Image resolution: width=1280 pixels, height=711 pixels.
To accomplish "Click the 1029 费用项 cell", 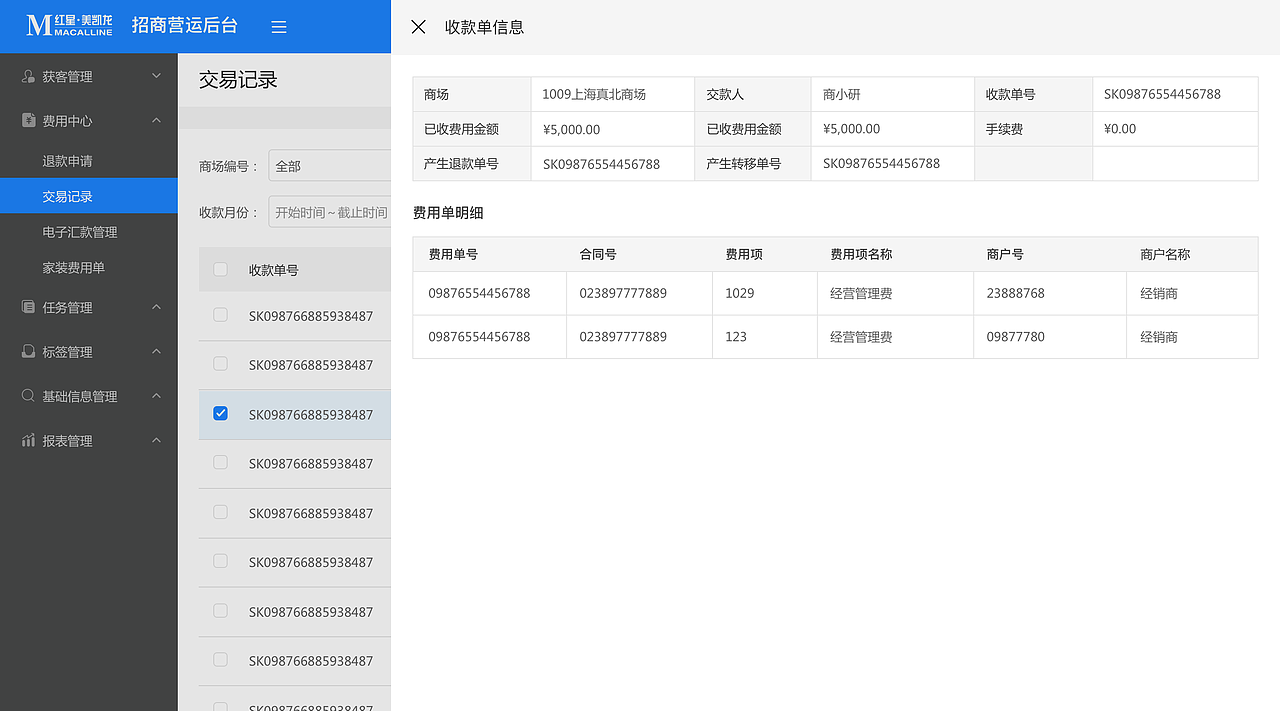I will click(x=765, y=293).
